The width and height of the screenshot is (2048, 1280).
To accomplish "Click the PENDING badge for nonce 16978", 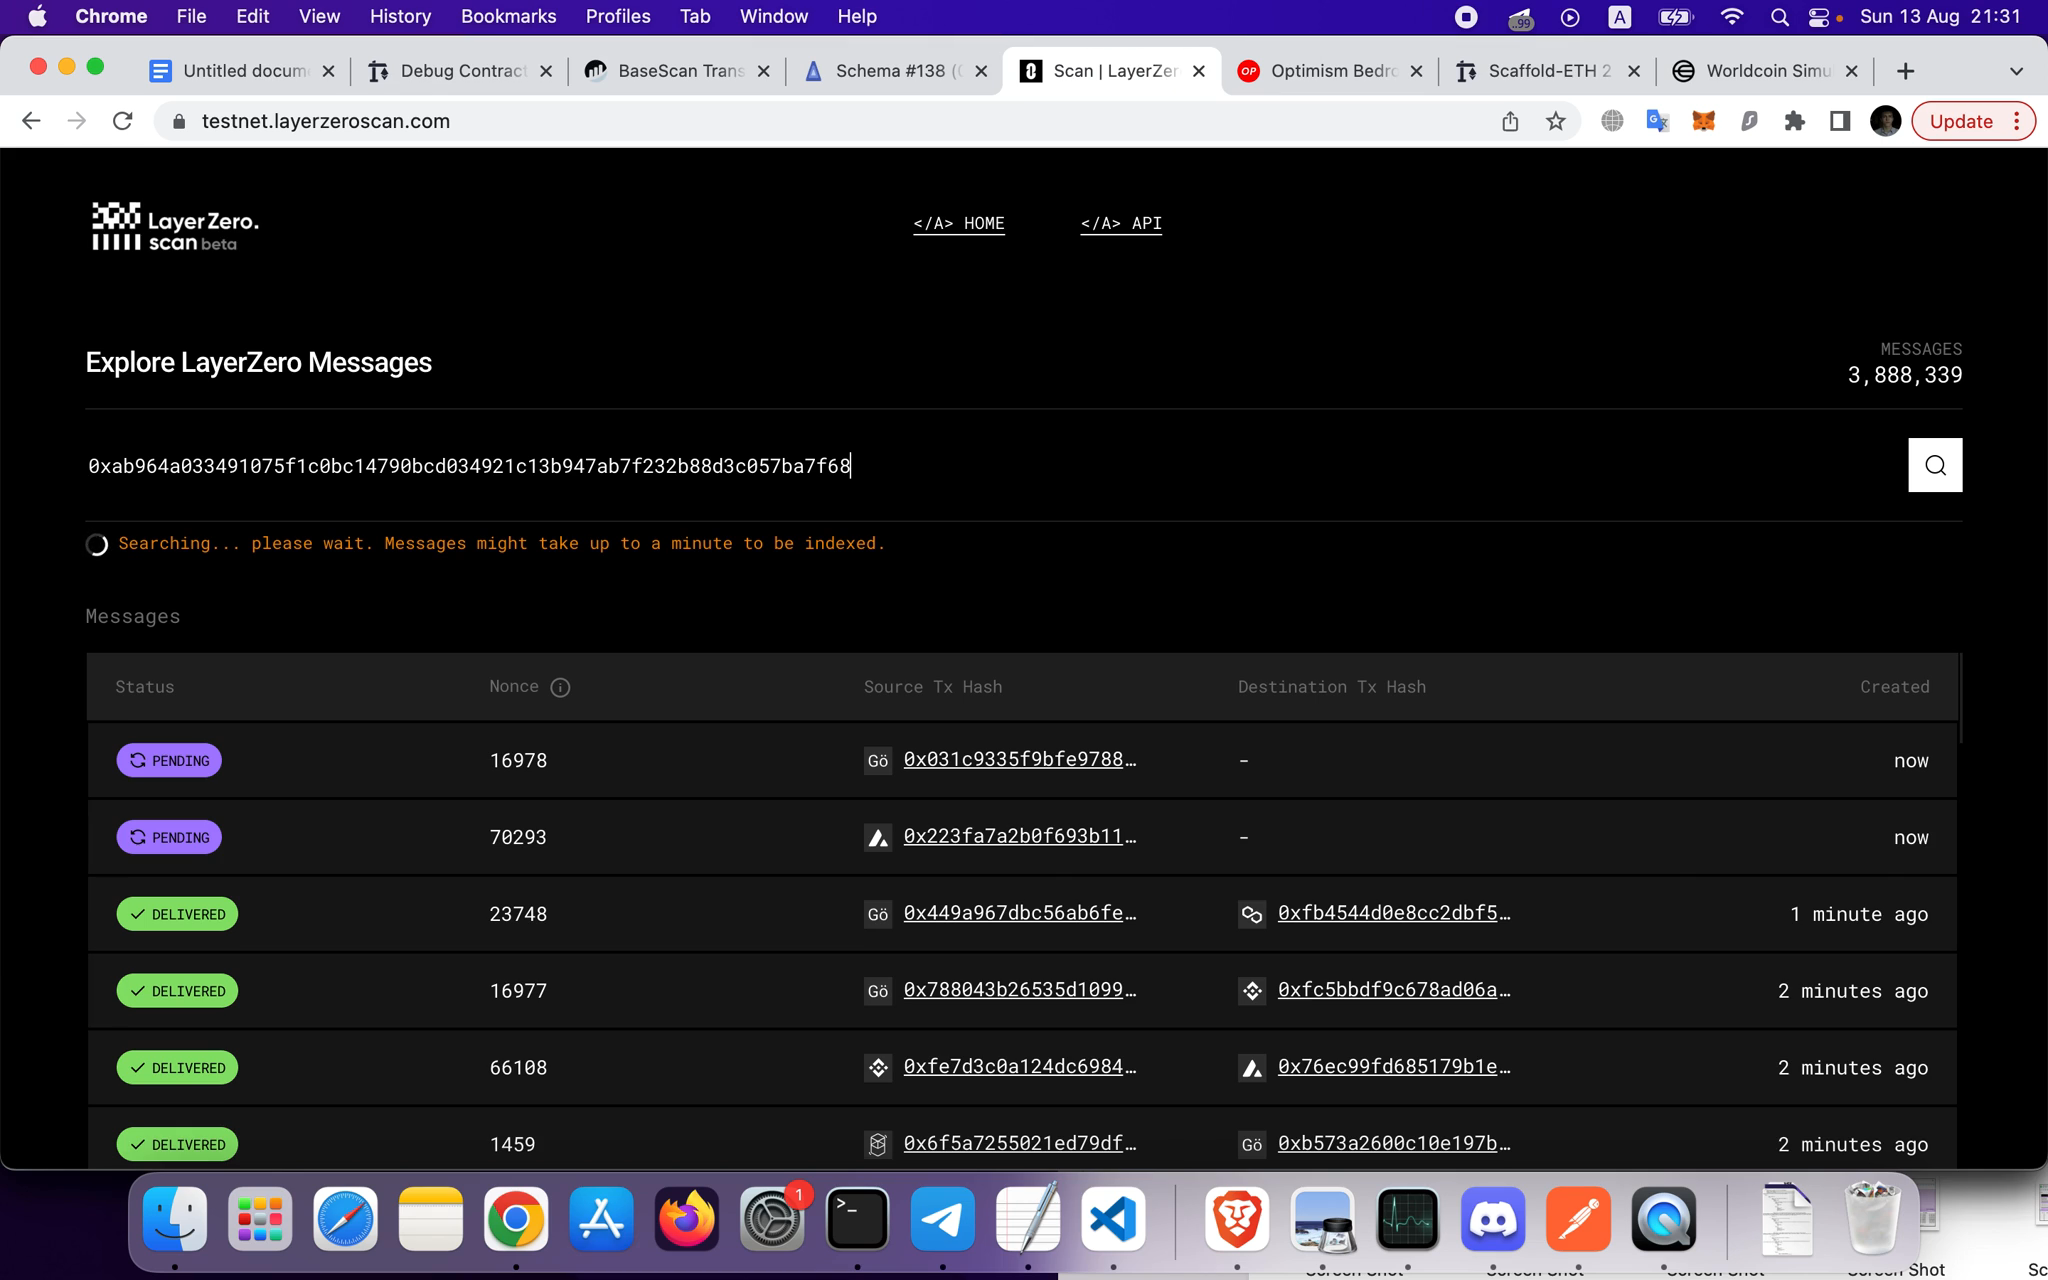I will pos(169,760).
